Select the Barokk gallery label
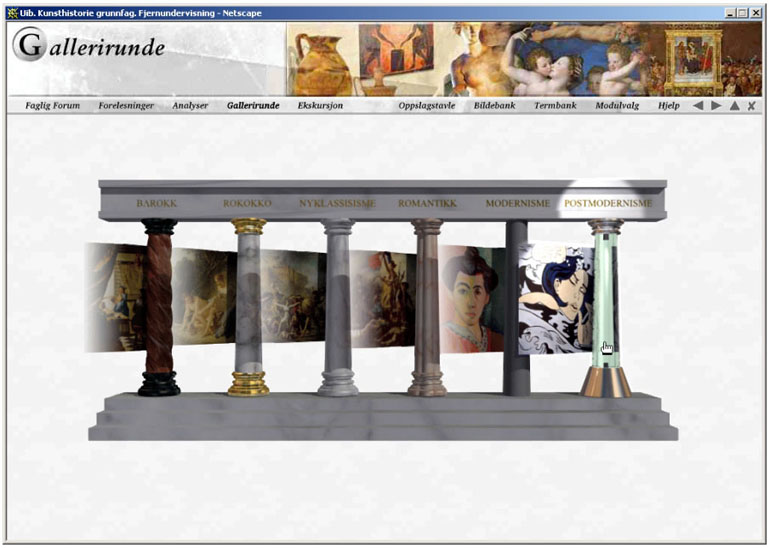This screenshot has width=770, height=548. tap(157, 203)
